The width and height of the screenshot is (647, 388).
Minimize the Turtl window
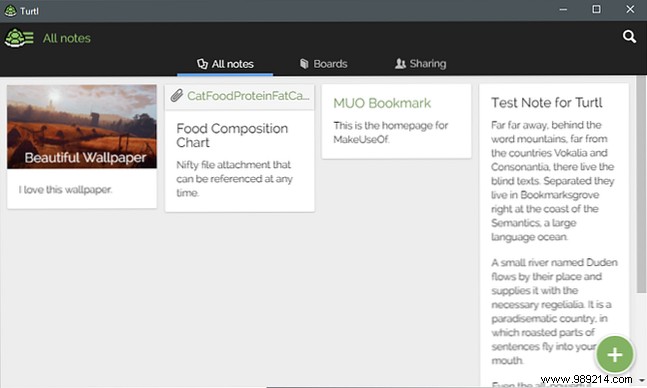(x=563, y=9)
